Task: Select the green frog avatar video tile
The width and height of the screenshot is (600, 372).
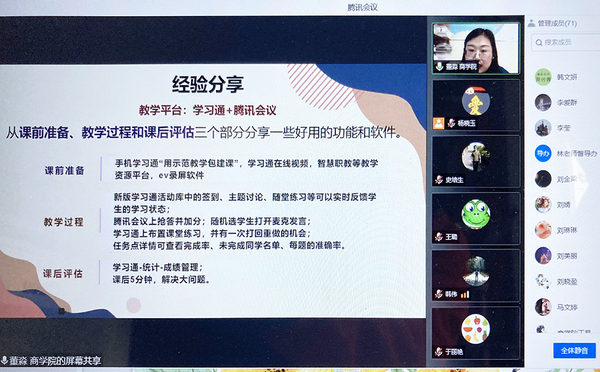Action: [x=476, y=218]
